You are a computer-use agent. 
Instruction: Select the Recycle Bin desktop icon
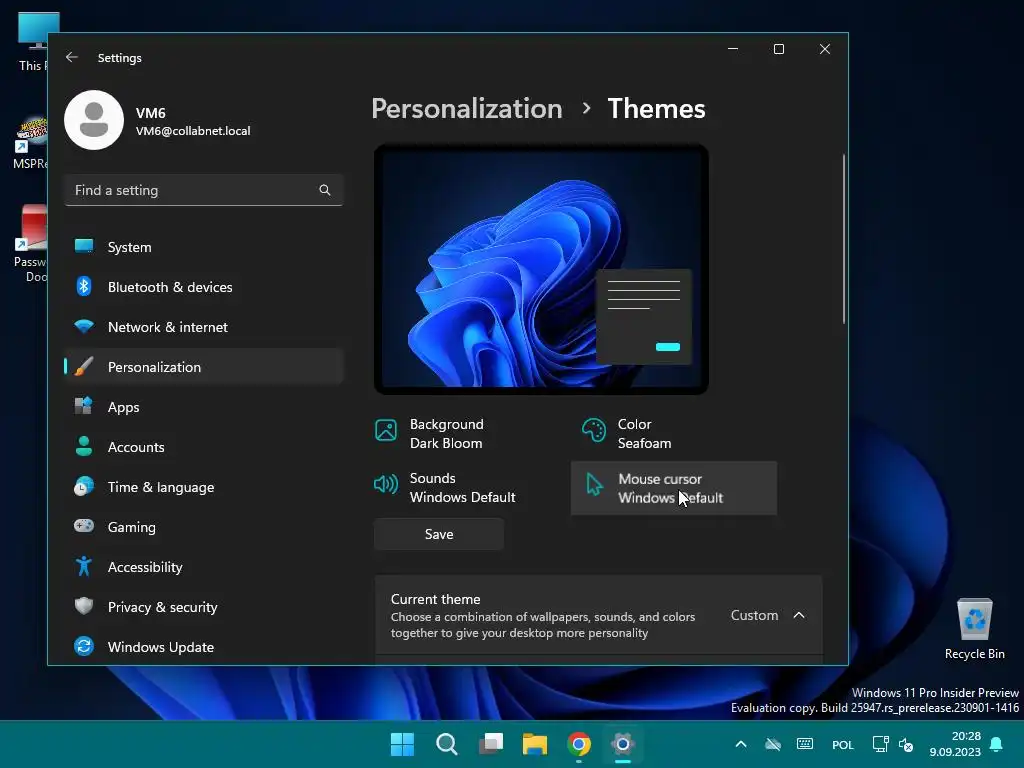(x=974, y=629)
